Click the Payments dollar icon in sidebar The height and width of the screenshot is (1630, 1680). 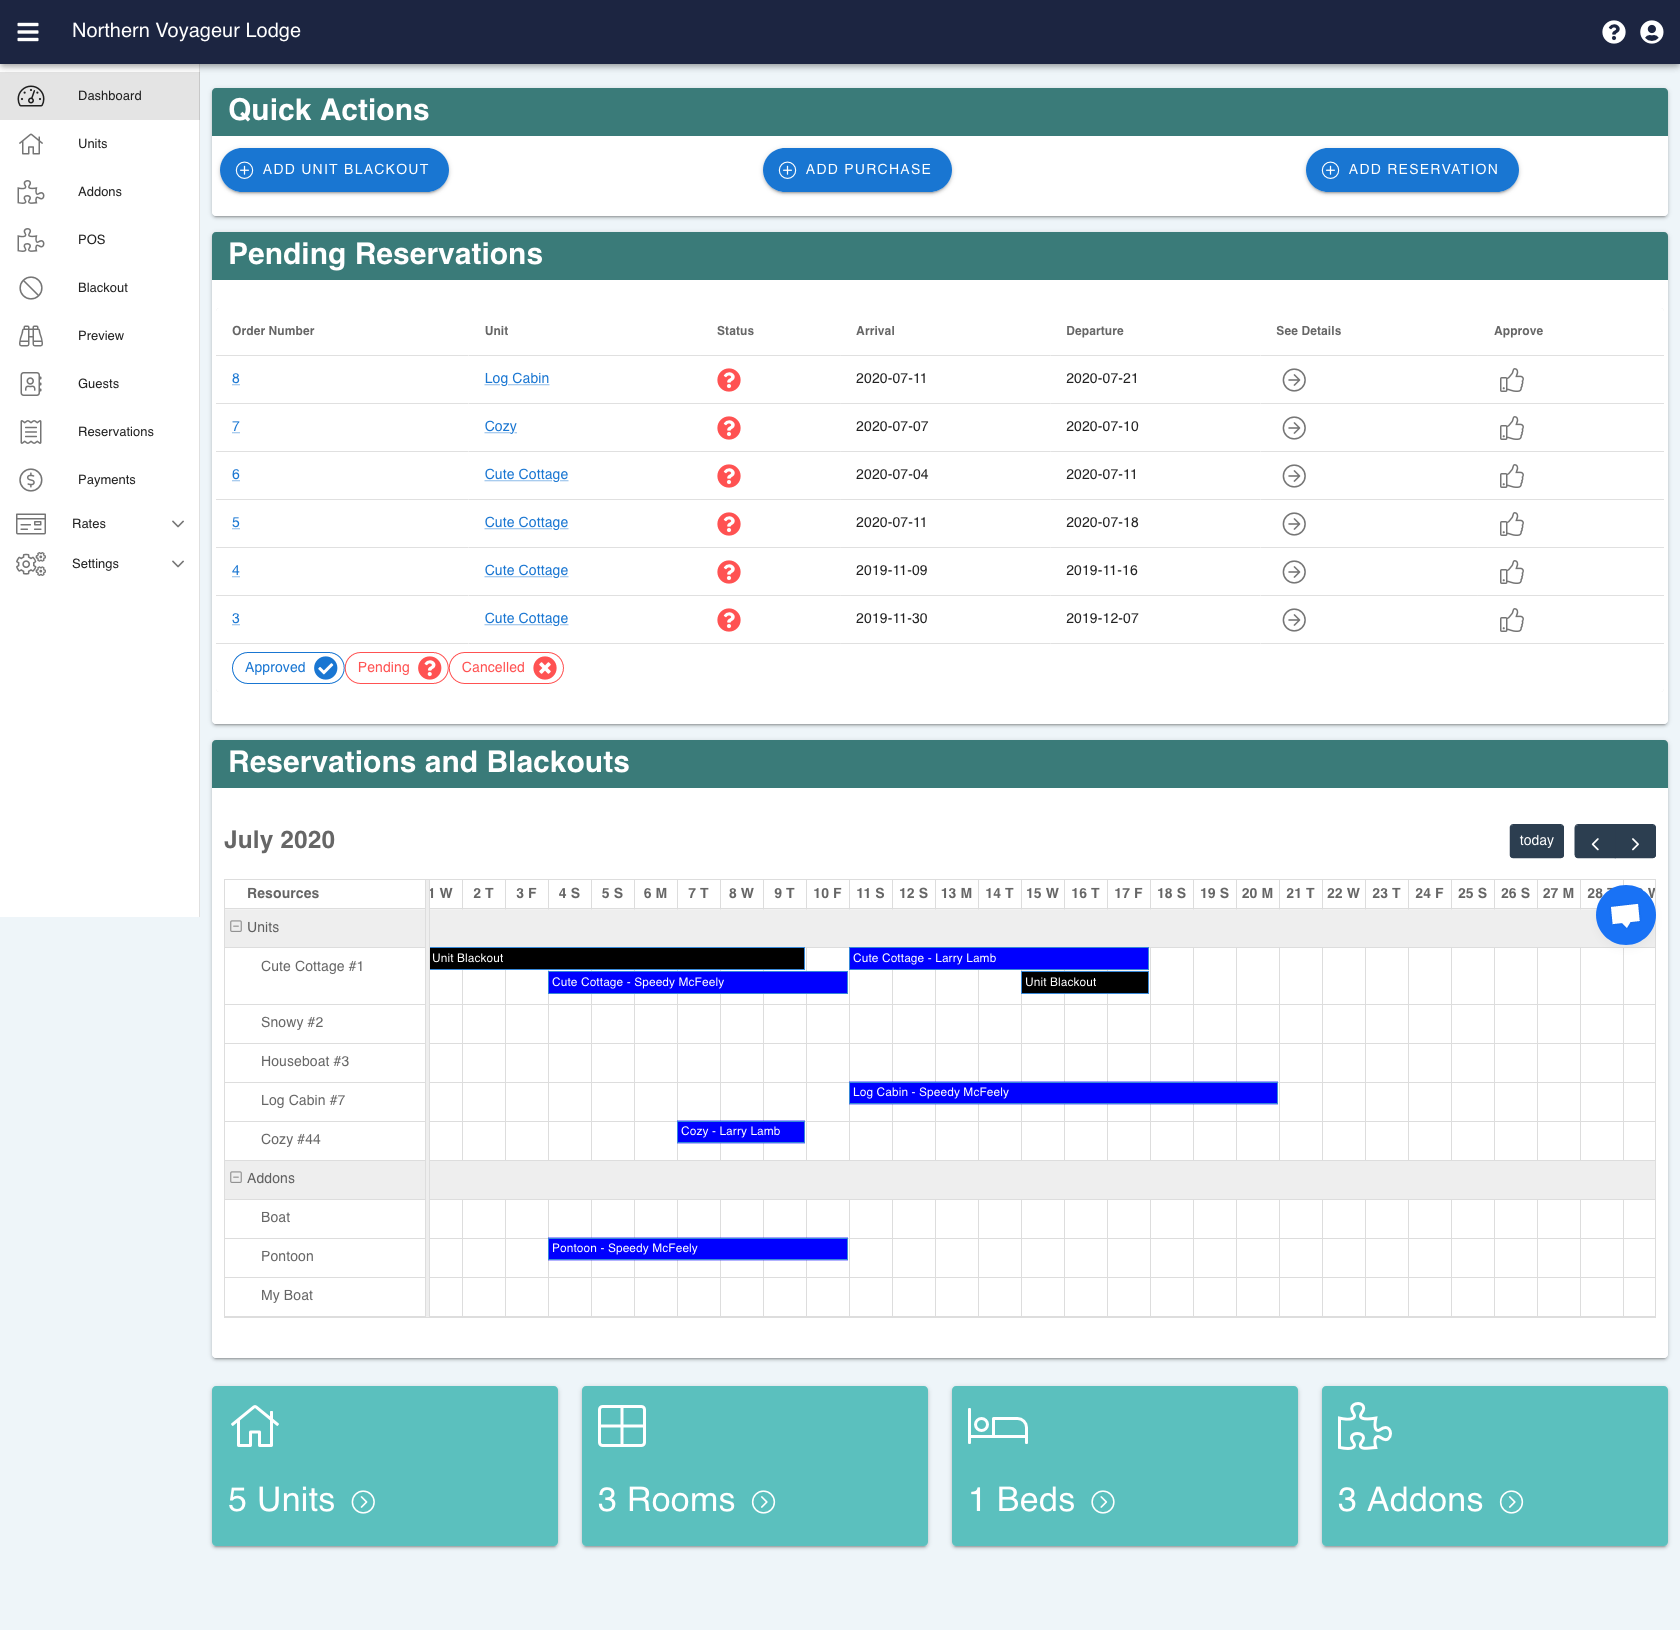pyautogui.click(x=31, y=479)
